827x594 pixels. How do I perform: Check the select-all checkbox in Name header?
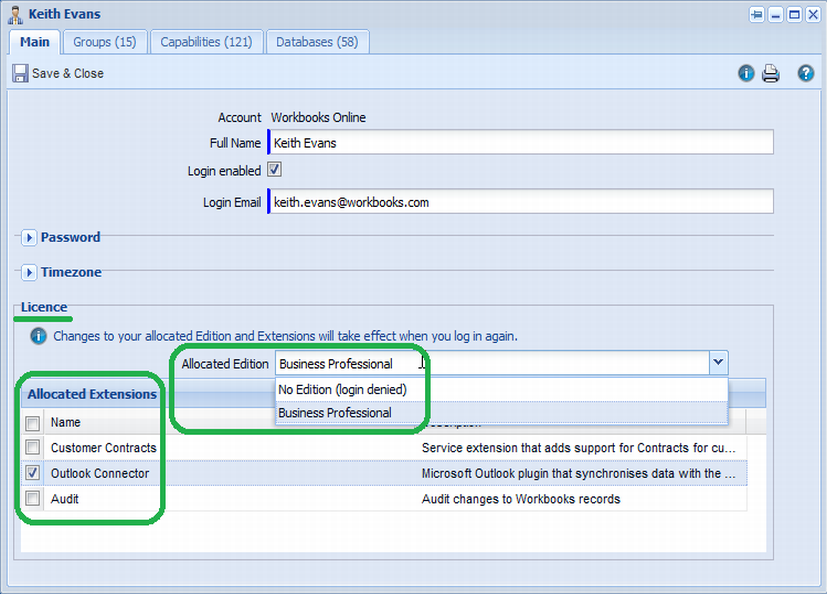(x=33, y=423)
